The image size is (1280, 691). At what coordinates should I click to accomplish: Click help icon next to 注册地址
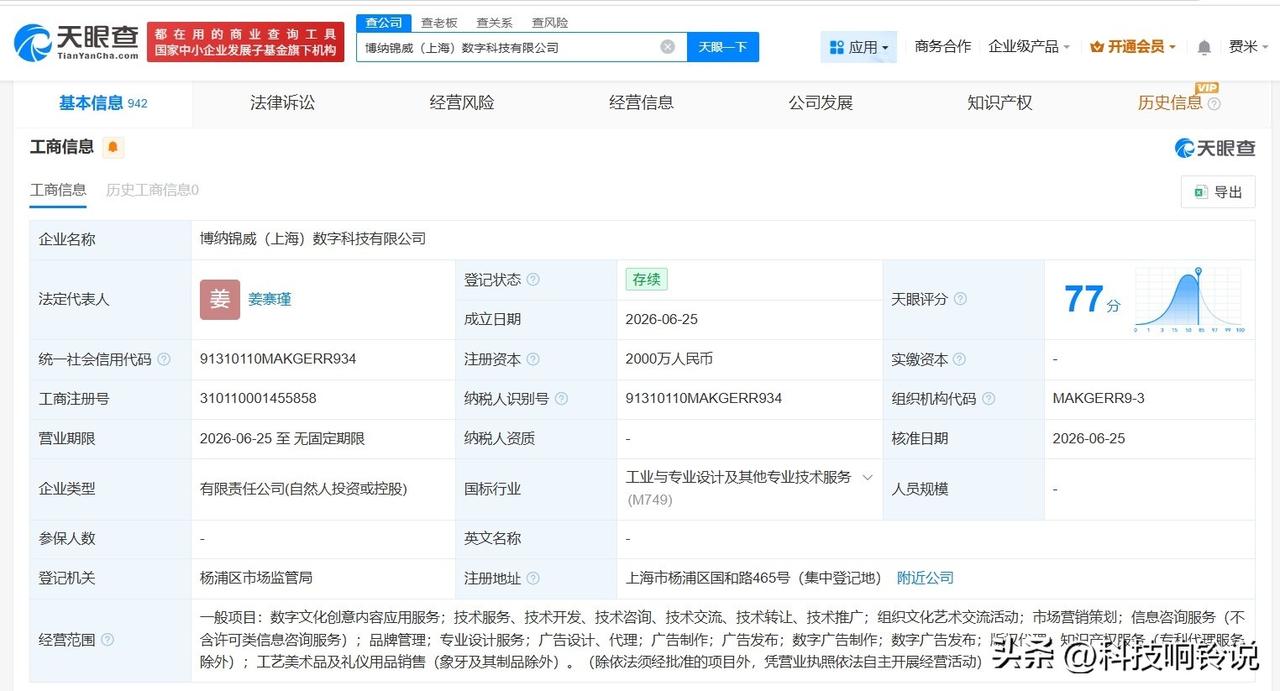pyautogui.click(x=533, y=578)
